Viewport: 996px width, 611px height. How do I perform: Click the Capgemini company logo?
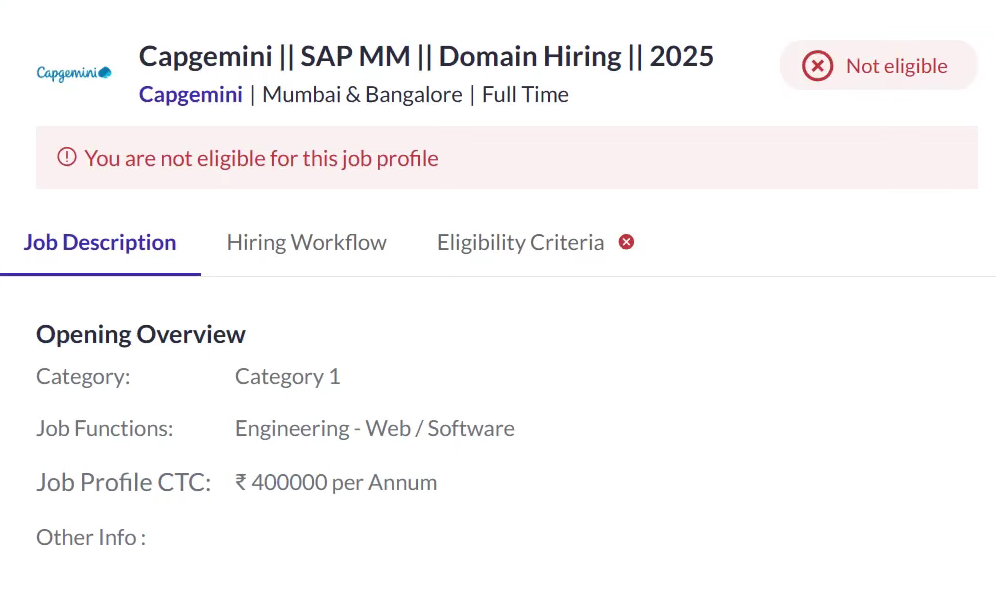coord(74,73)
